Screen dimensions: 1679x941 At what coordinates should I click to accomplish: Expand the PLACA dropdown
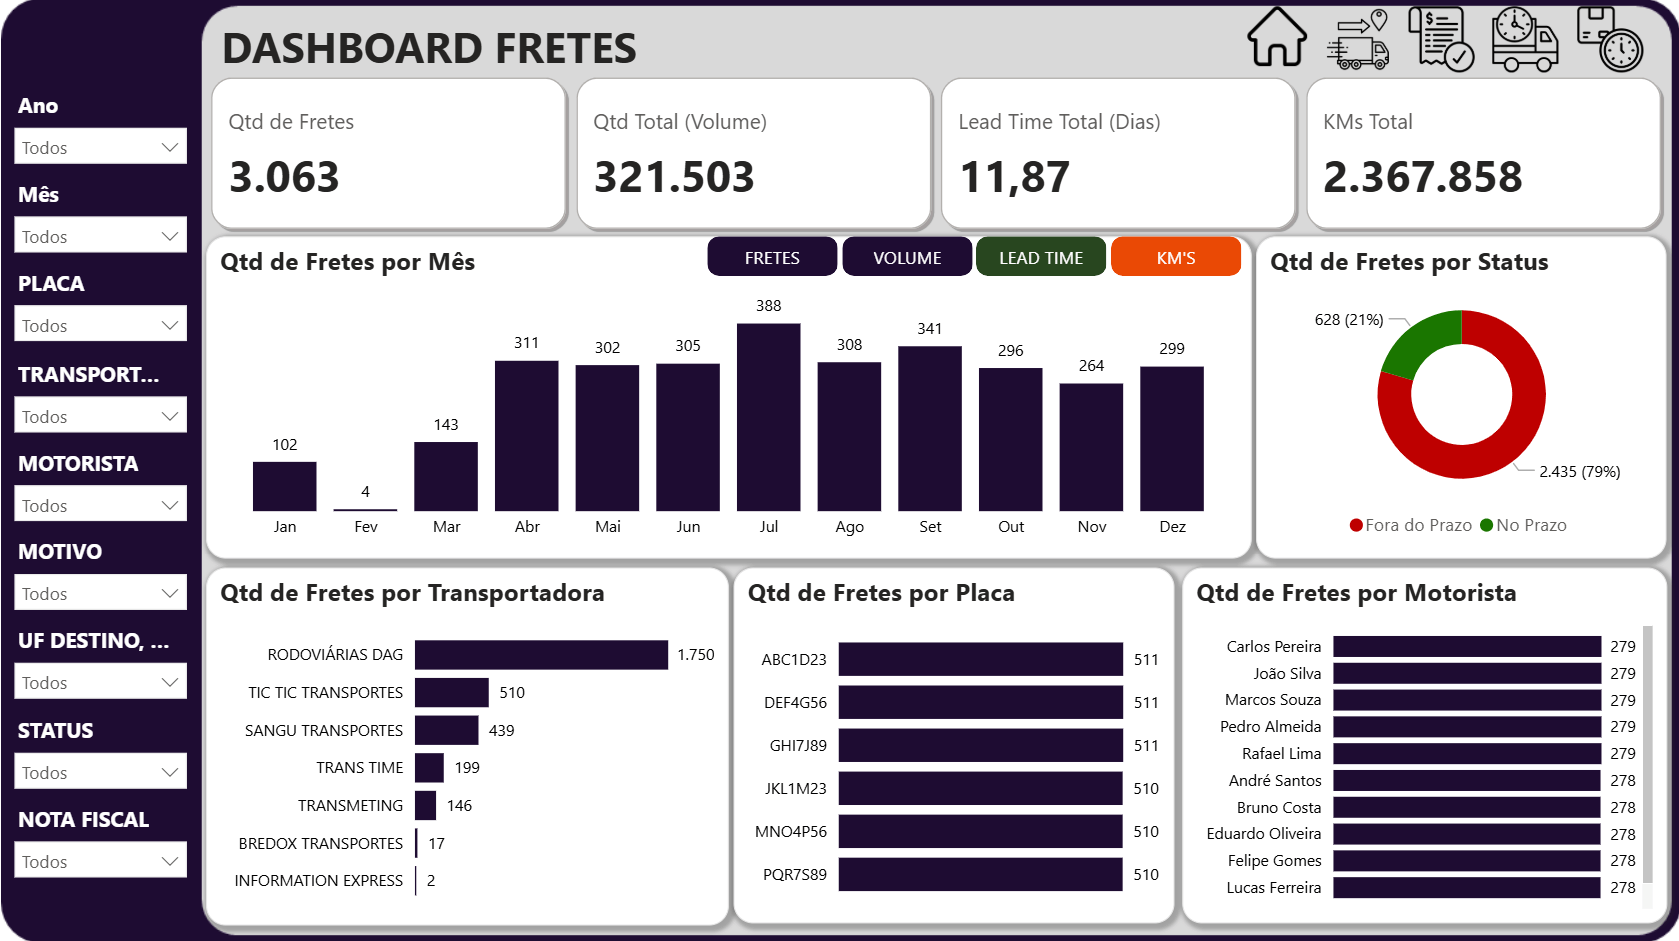click(100, 325)
